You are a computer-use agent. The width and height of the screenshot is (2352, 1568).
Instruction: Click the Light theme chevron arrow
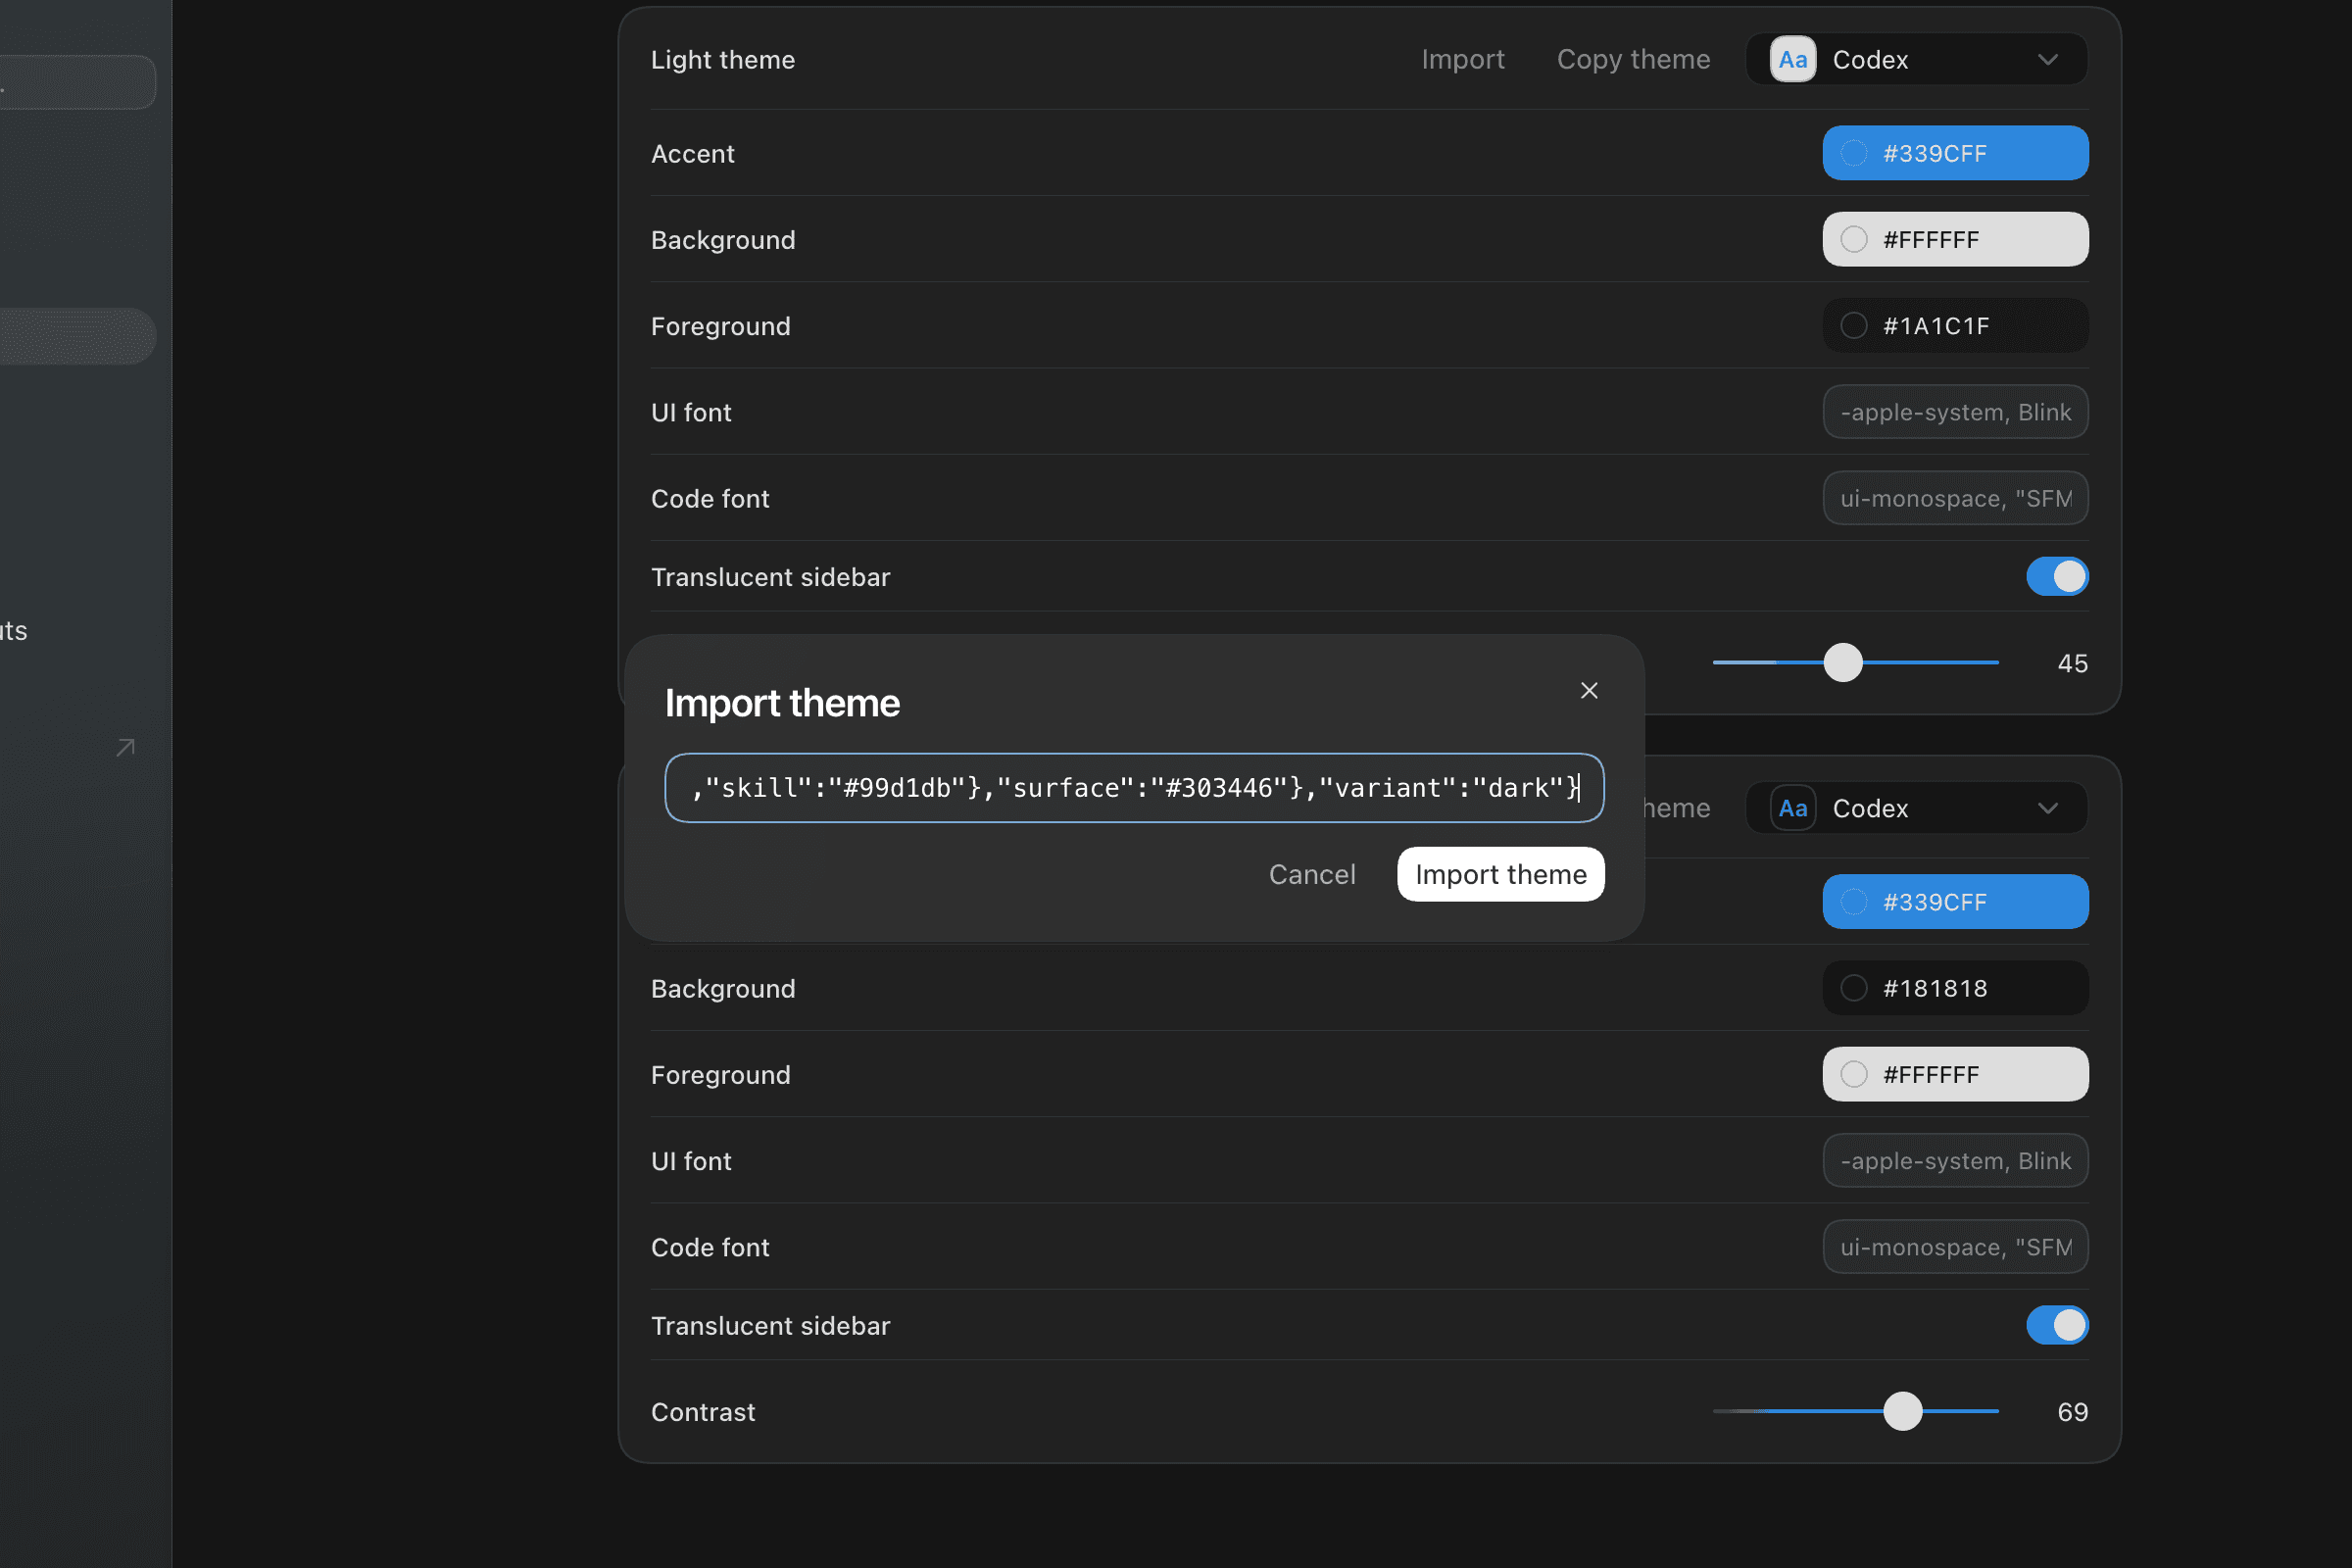pyautogui.click(x=2047, y=60)
